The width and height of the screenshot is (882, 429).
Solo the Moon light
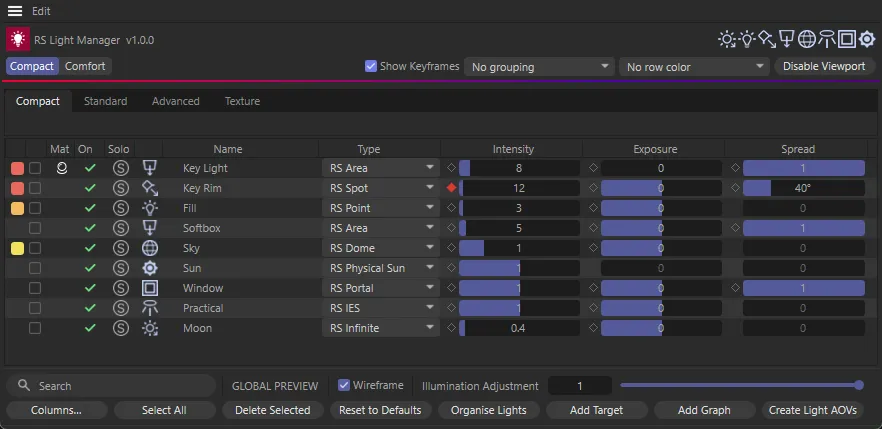coord(120,328)
